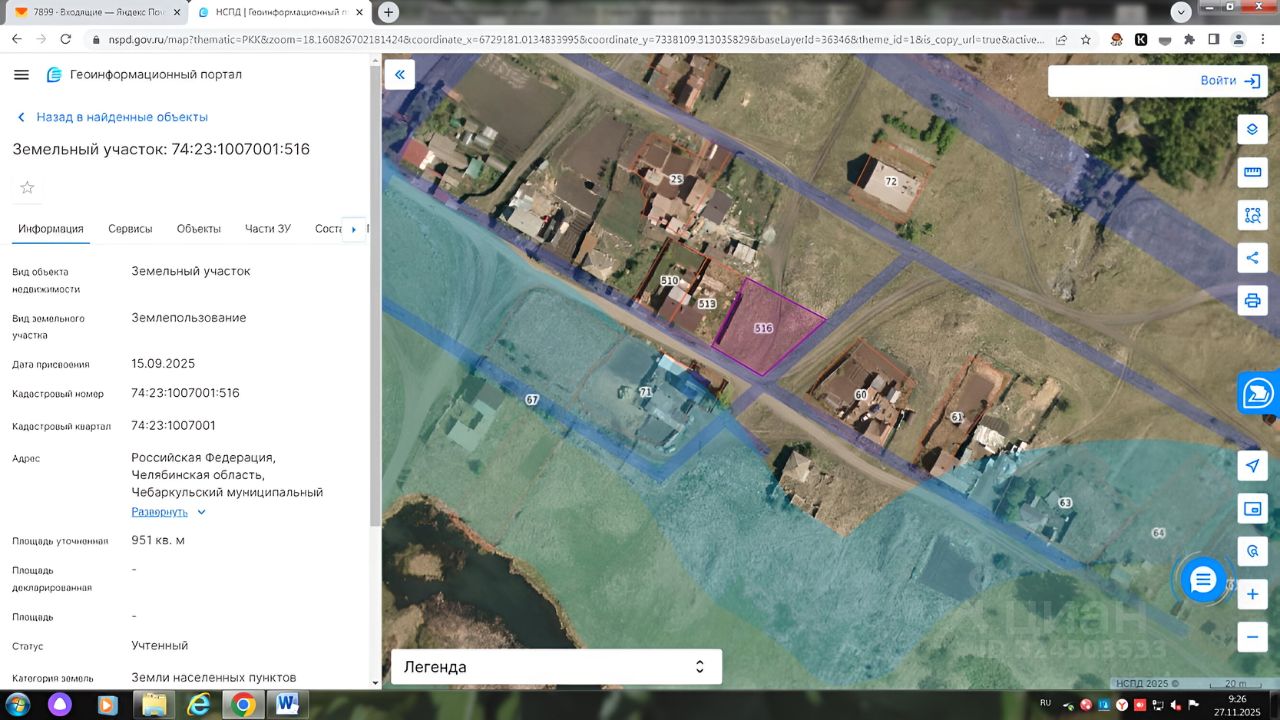Image resolution: width=1280 pixels, height=720 pixels.
Task: Toggle the overview map window
Action: click(1252, 508)
